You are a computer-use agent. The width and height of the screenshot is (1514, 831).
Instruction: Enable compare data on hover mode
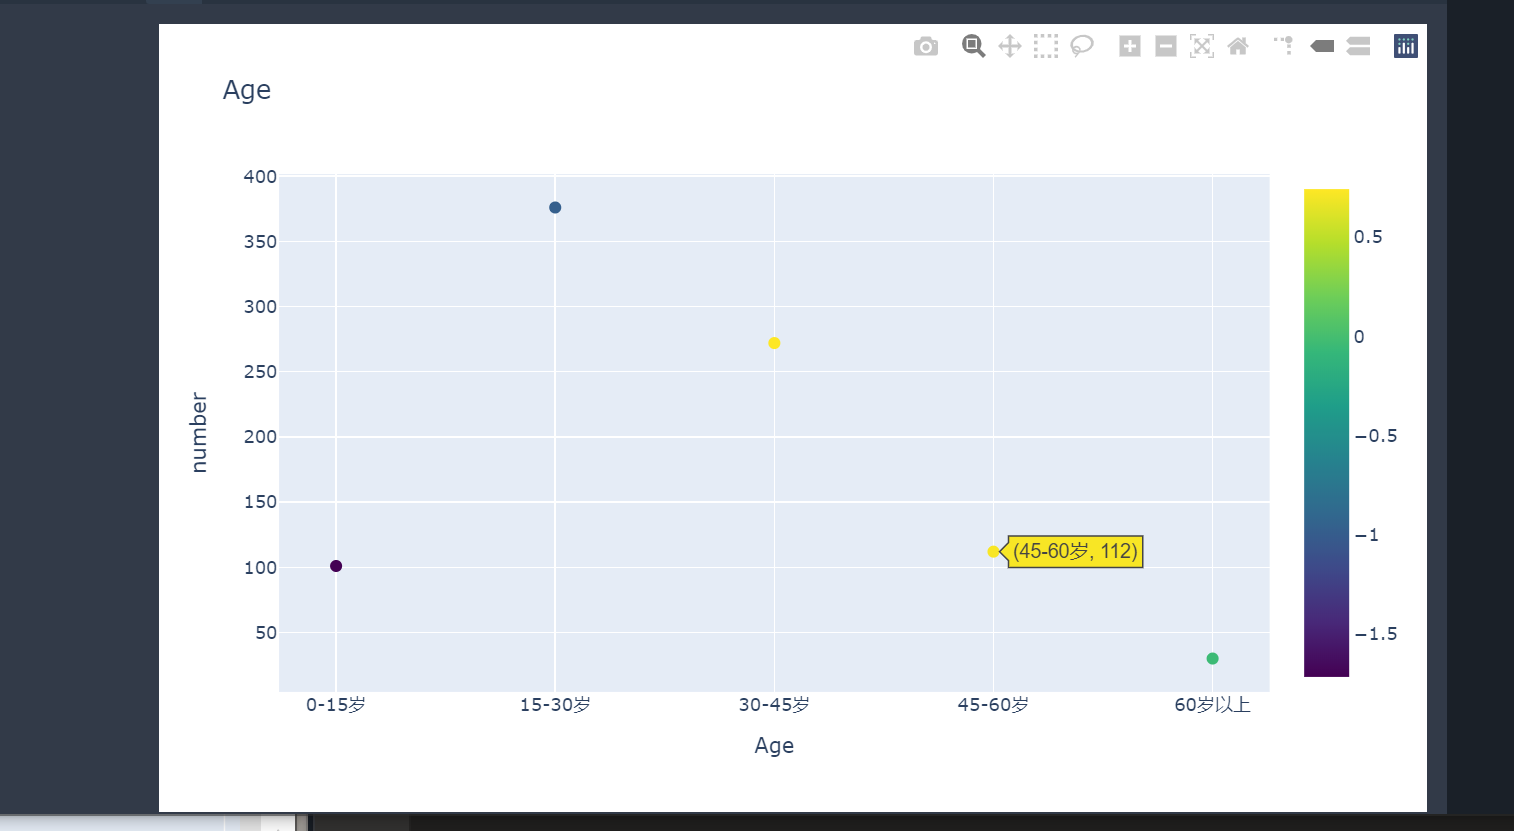click(1357, 46)
